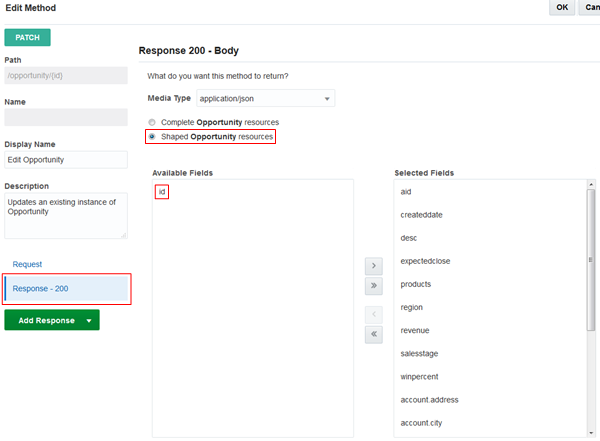Click the Add Response button
Image resolution: width=600 pixels, height=441 pixels.
(x=46, y=320)
